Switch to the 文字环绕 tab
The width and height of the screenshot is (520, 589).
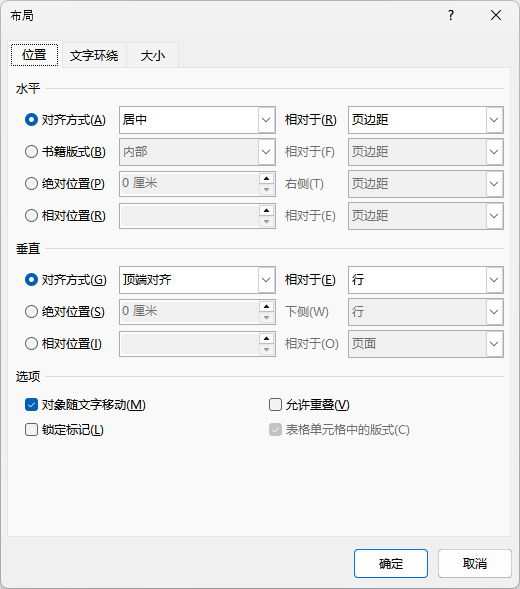[x=94, y=56]
